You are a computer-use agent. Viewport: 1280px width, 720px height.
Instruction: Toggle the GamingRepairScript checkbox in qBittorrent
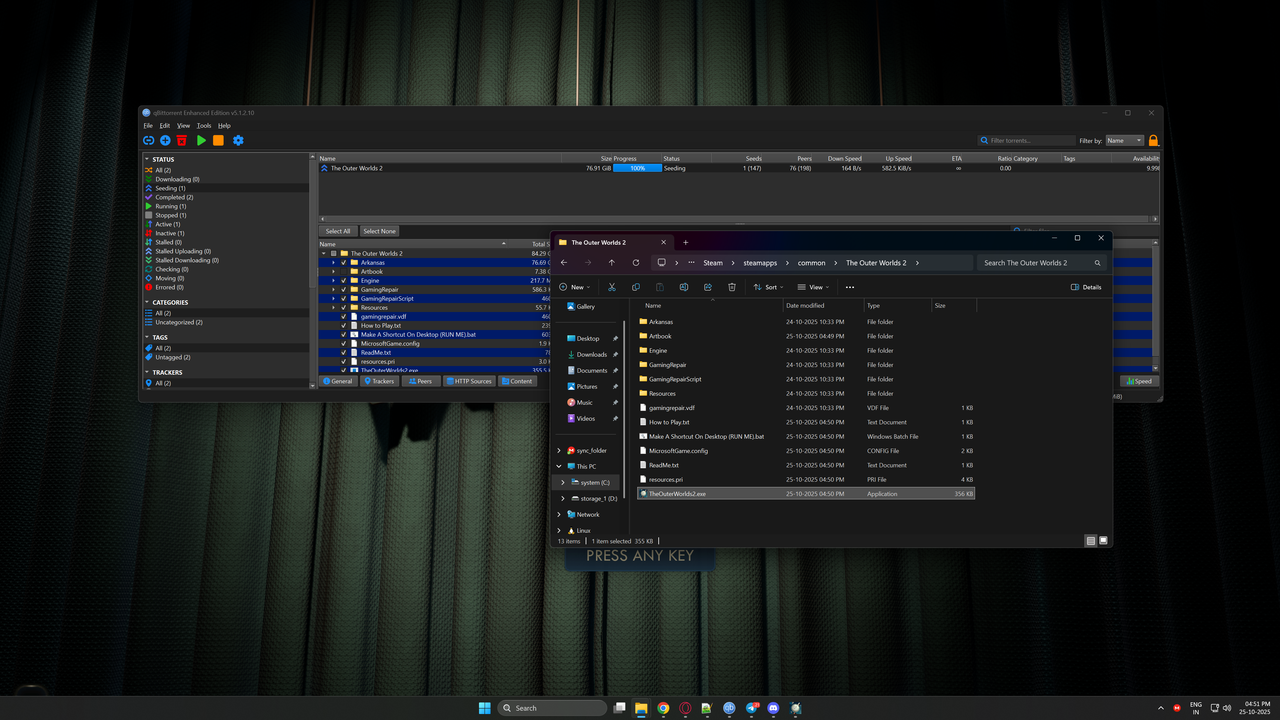[344, 298]
